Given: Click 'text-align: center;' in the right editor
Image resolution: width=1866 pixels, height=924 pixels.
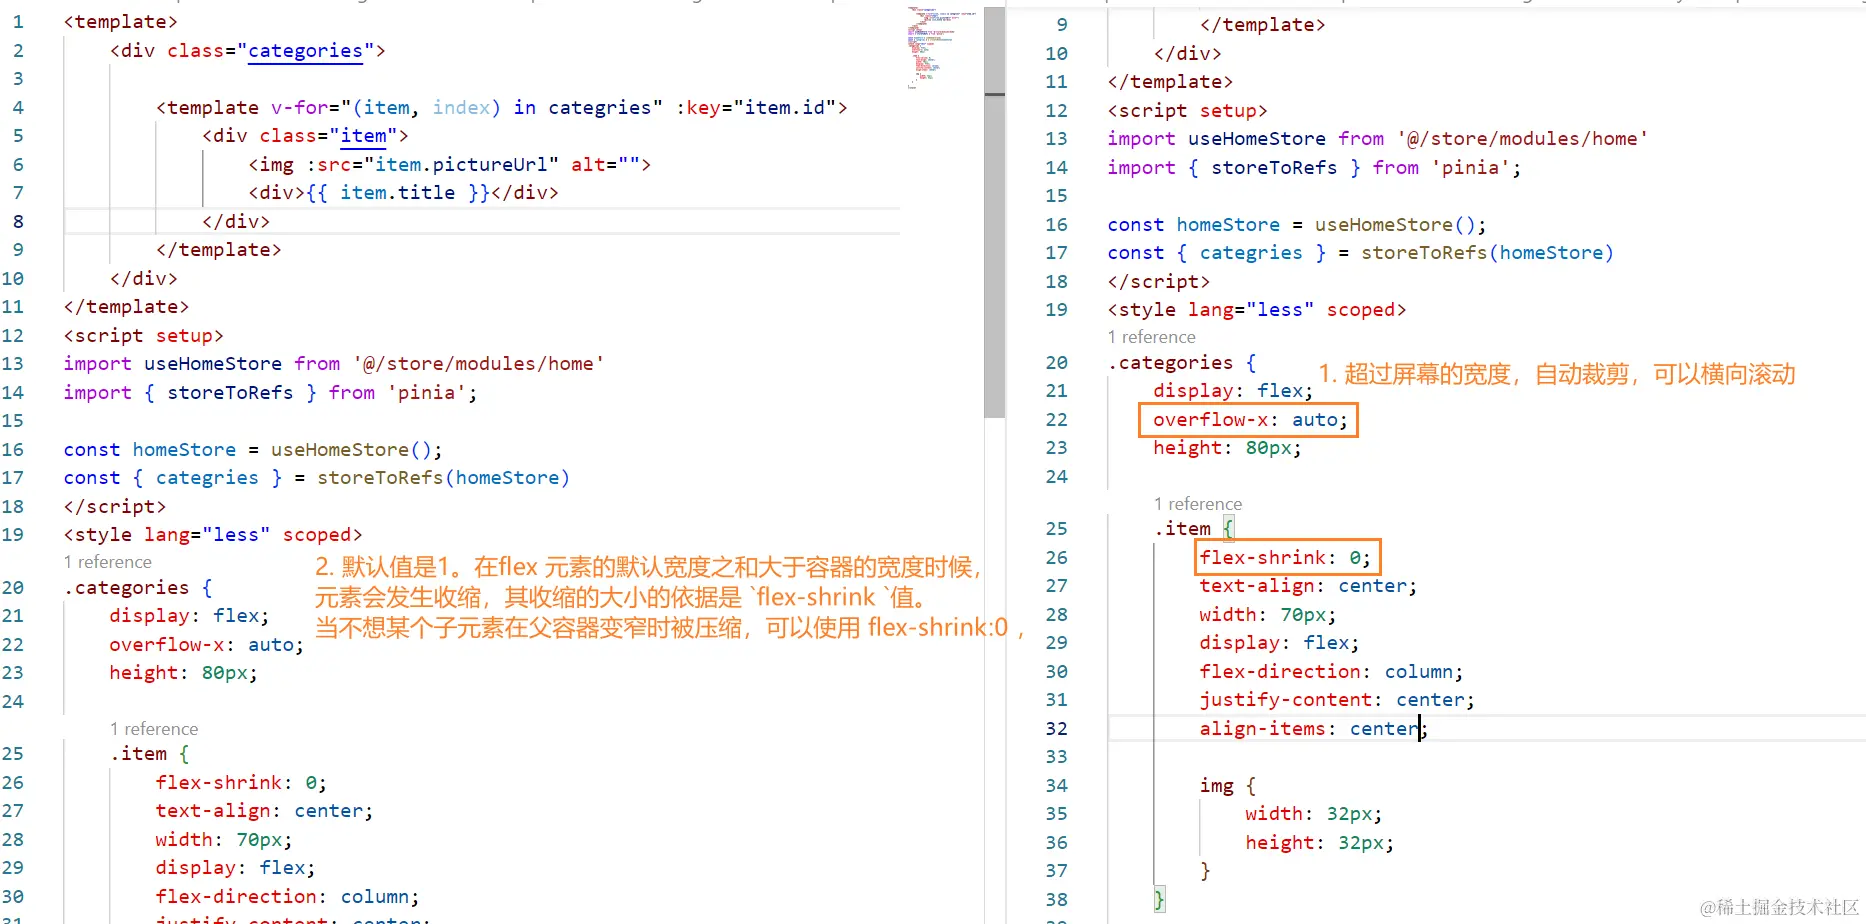Looking at the screenshot, I should pos(1308,586).
